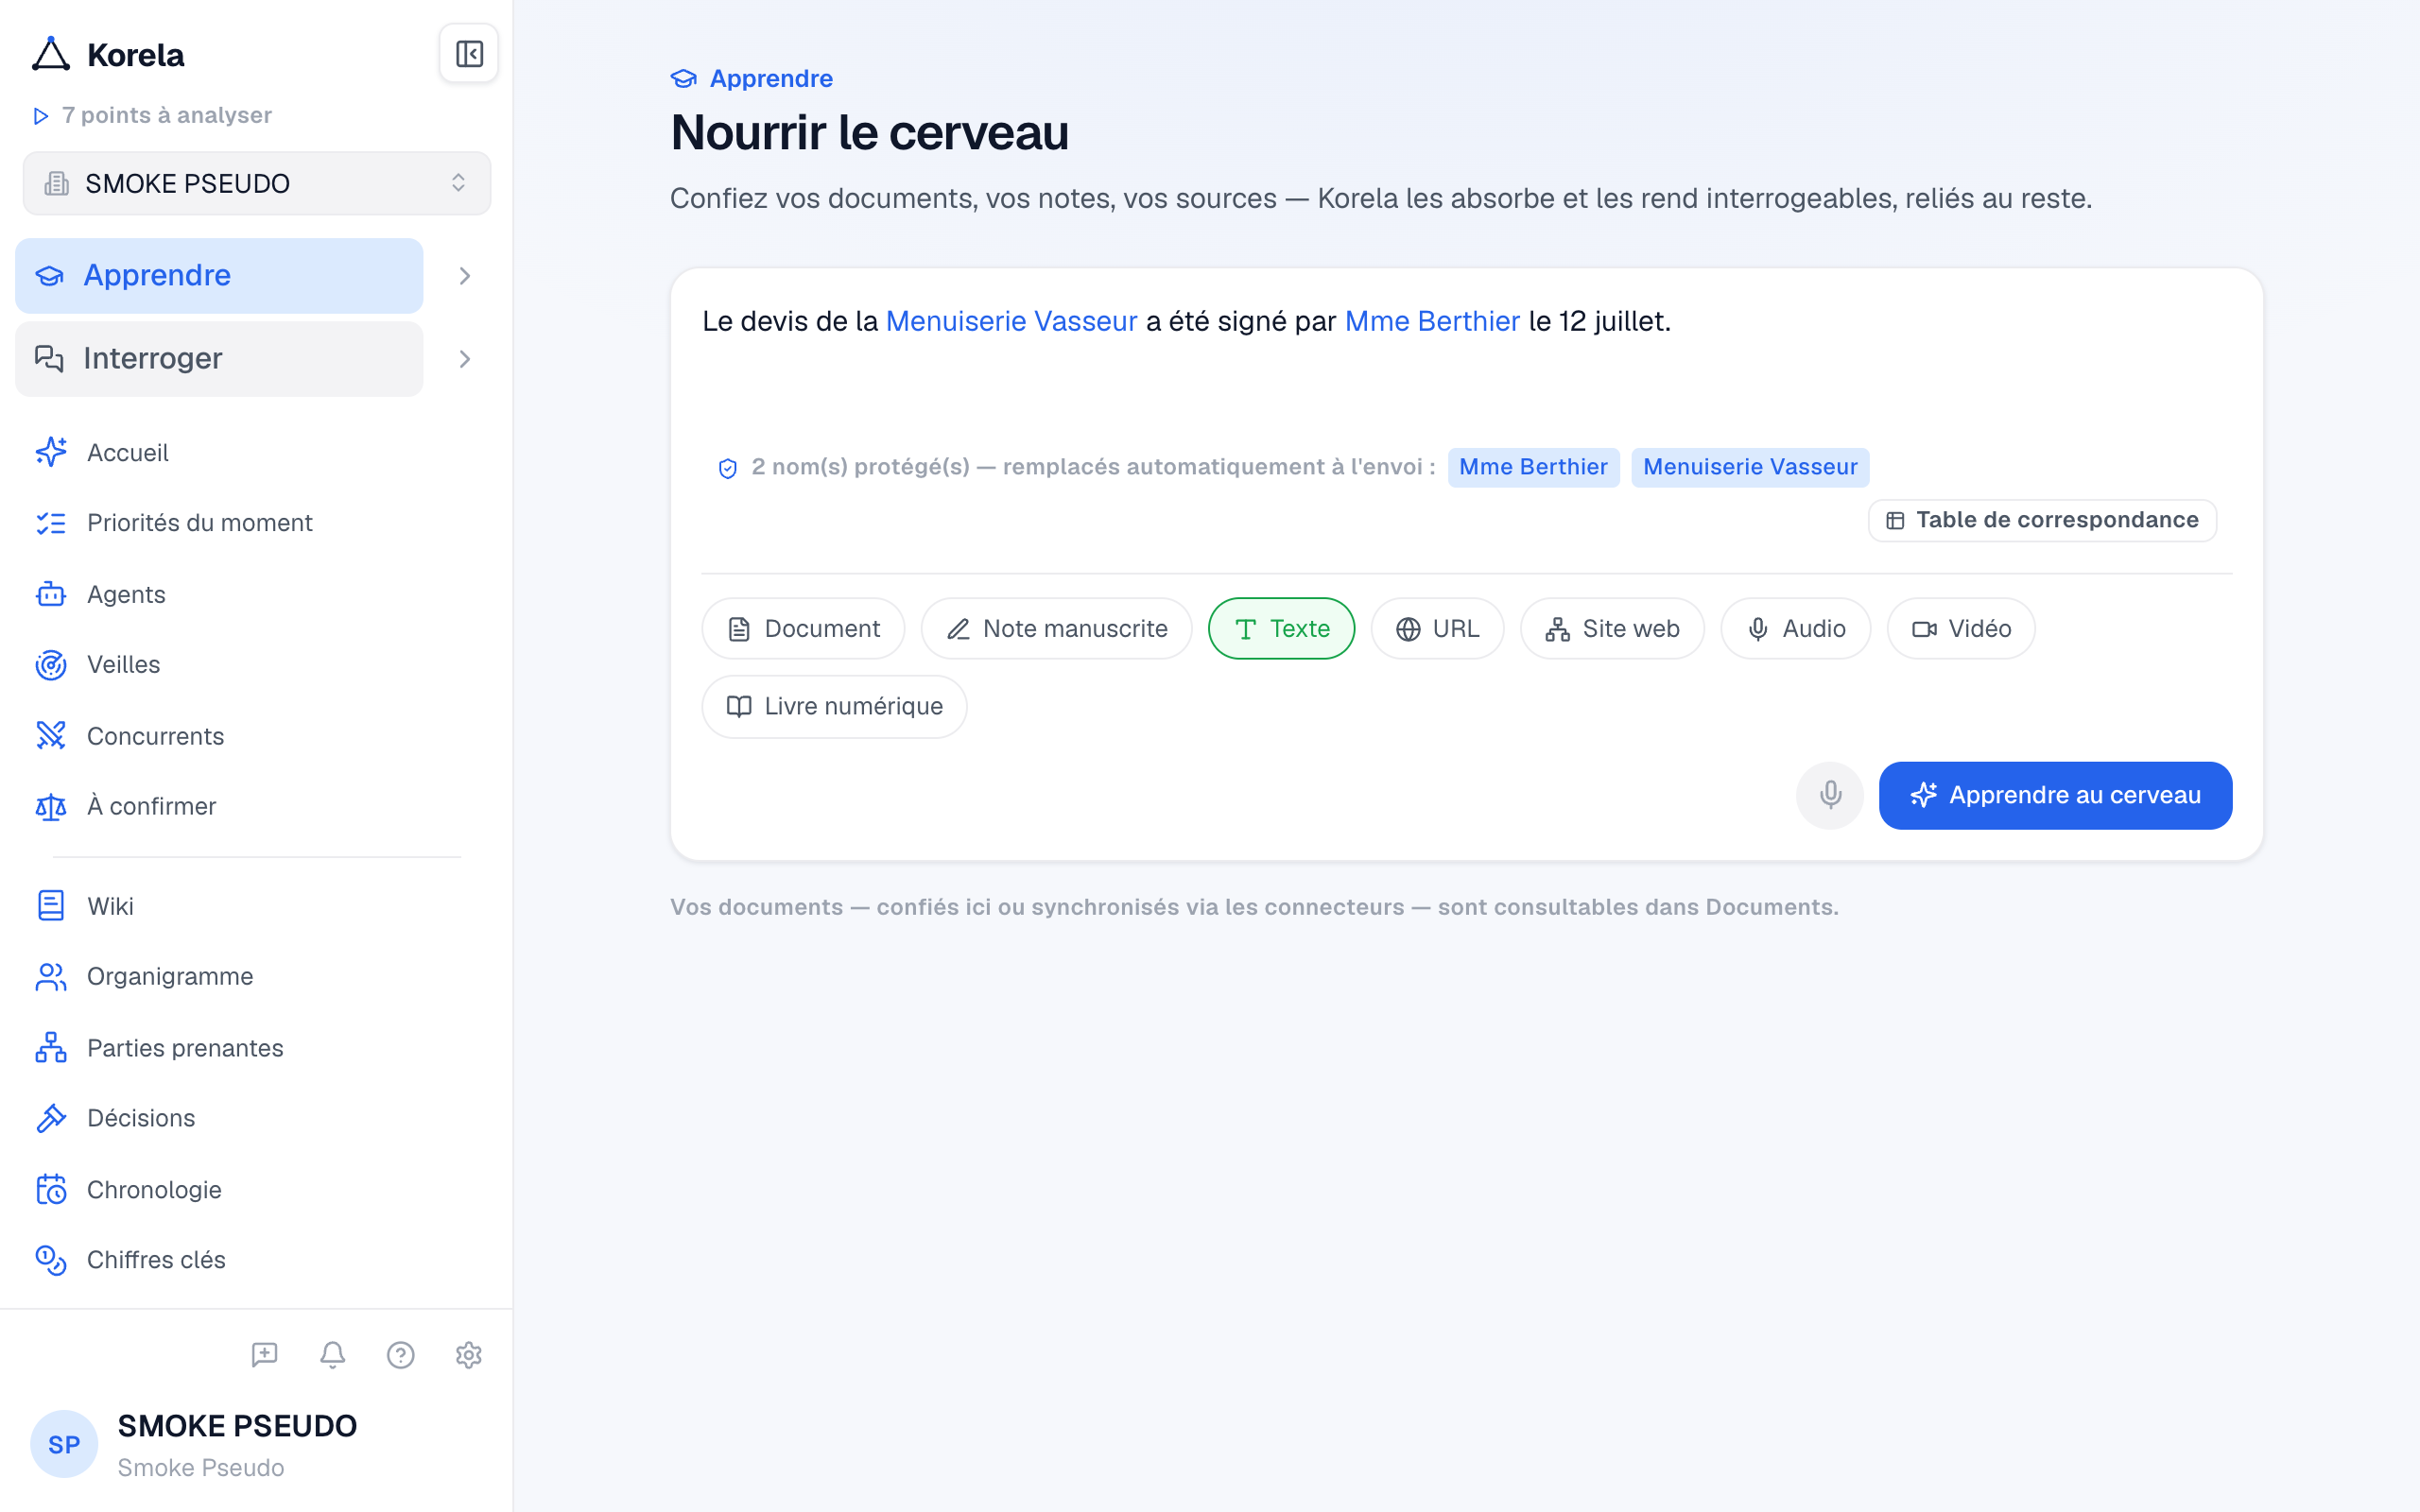Screen dimensions: 2420x1512
Task: Click the Chronologie calendar clock icon
Action: pos(51,1189)
